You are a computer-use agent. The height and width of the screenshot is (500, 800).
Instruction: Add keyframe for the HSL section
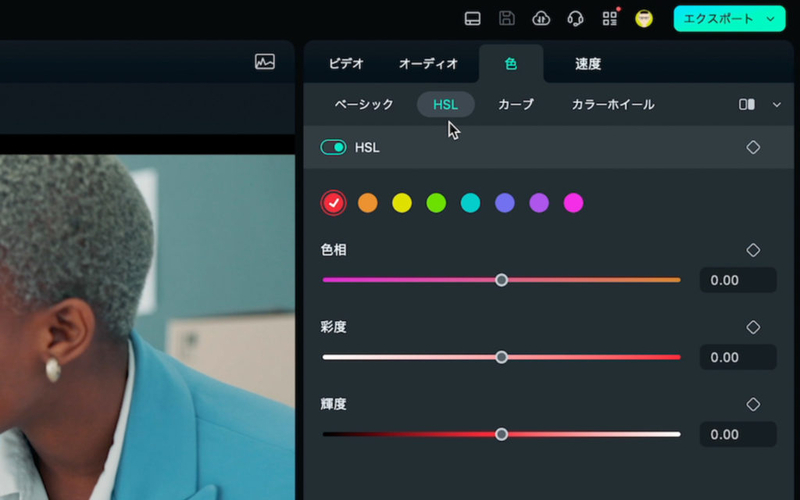753,147
